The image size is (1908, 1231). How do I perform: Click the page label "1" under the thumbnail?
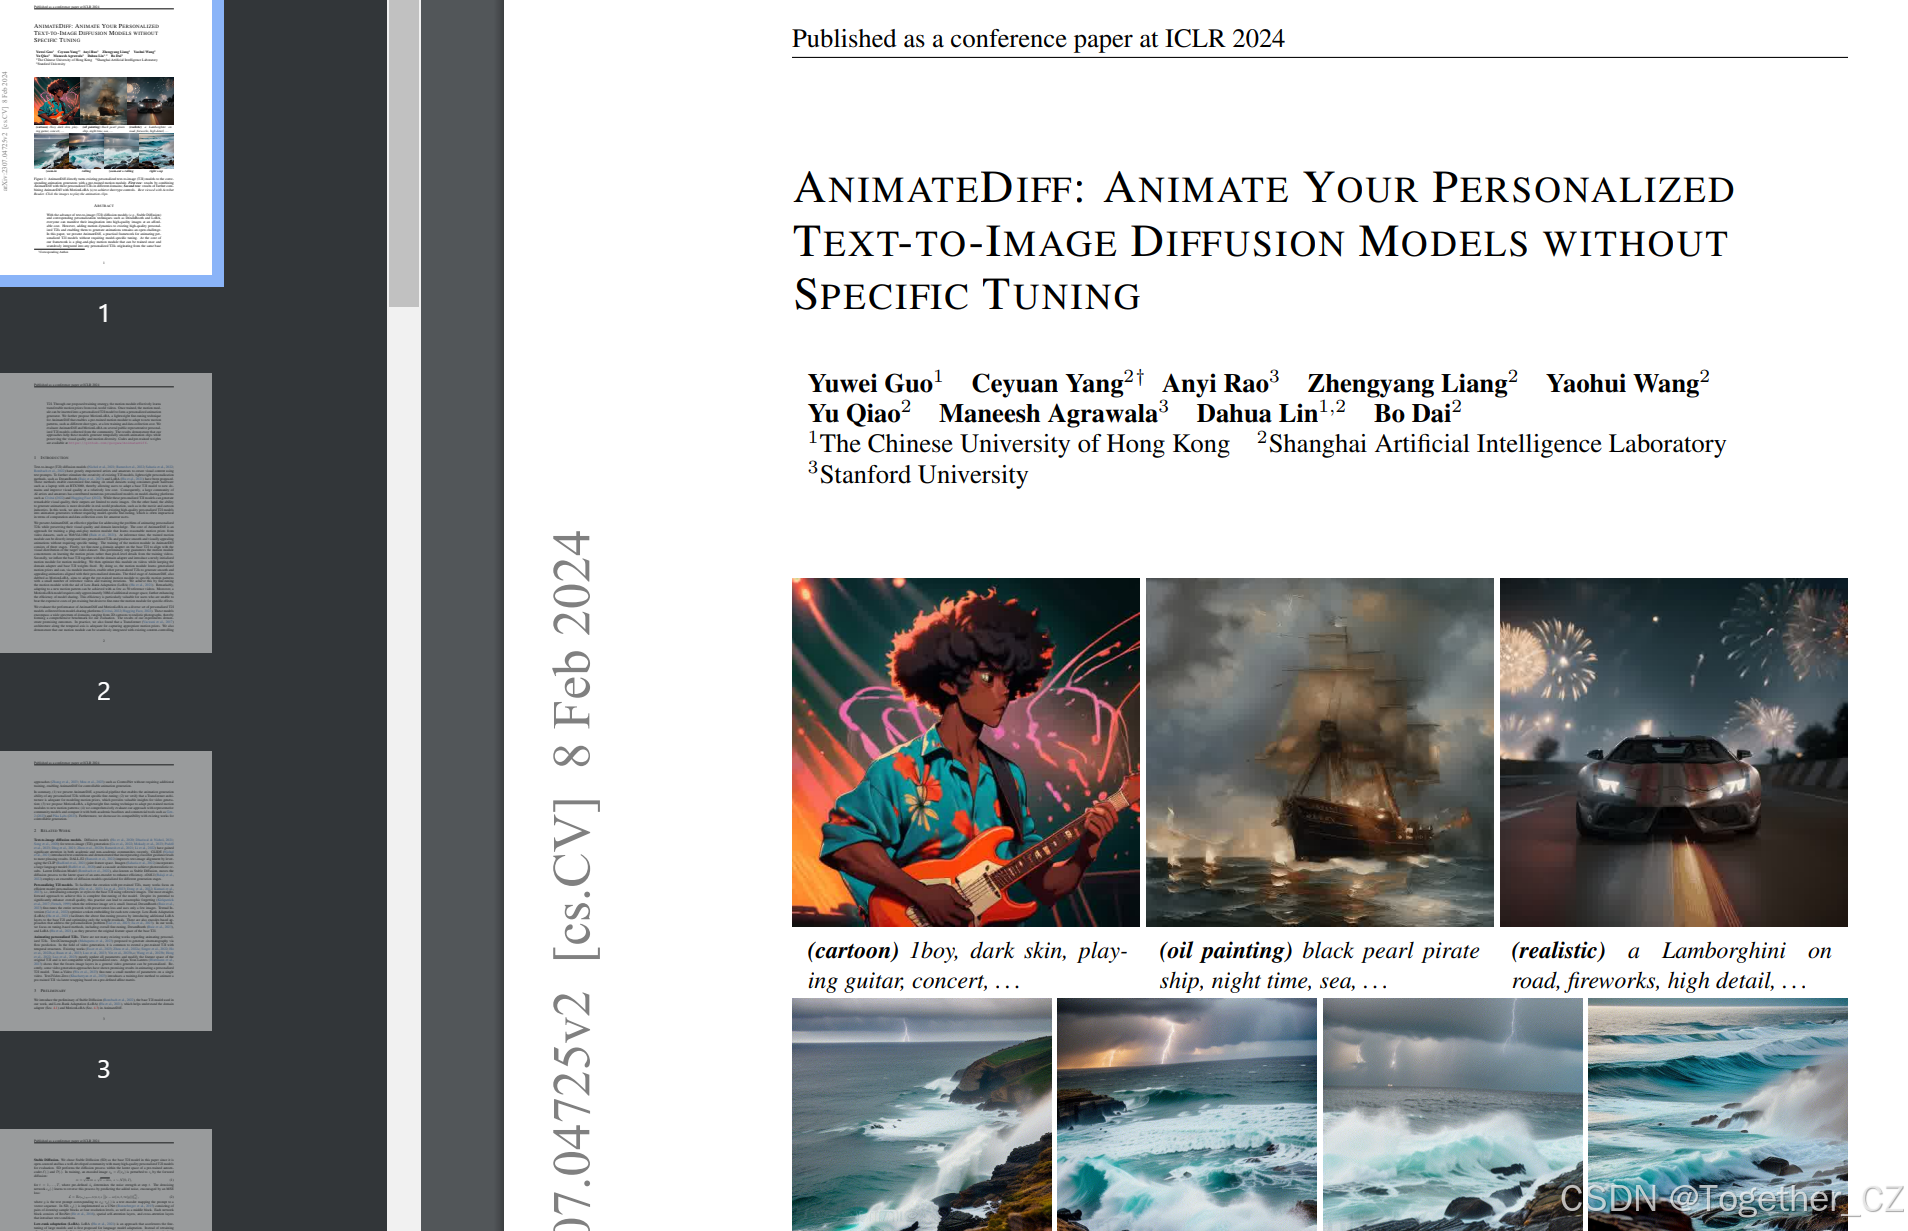(103, 314)
